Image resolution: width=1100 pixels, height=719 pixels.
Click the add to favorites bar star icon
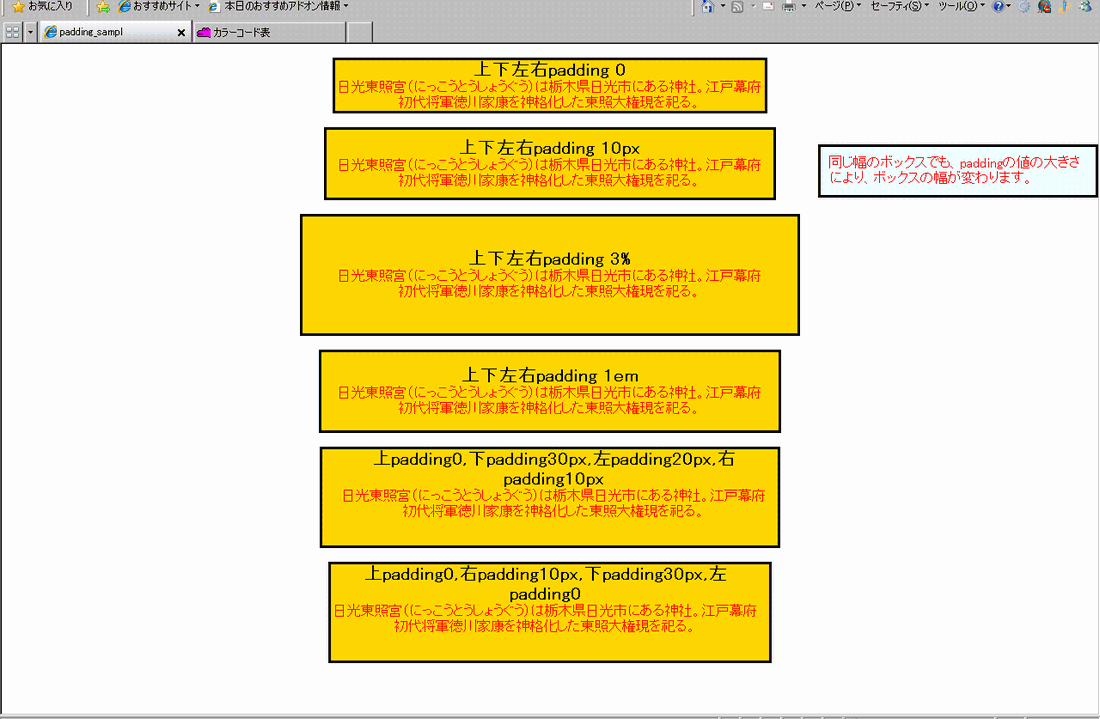[103, 6]
